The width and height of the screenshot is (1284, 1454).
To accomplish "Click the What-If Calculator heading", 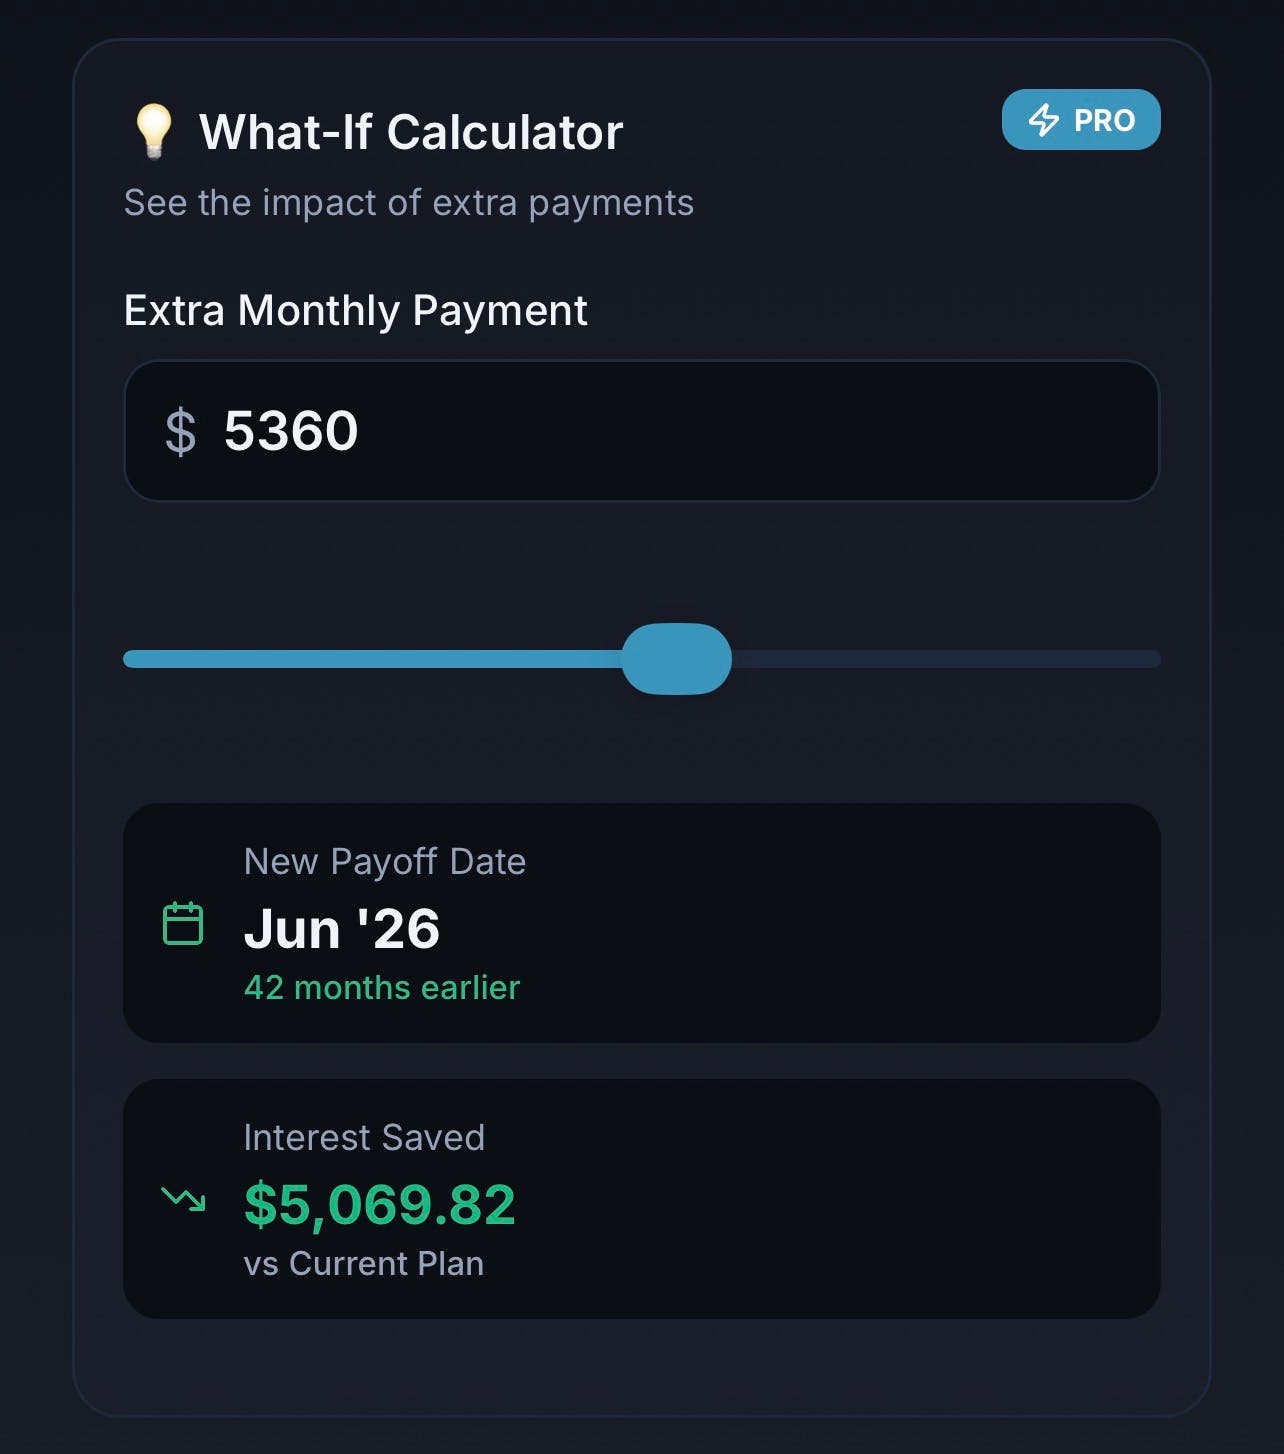I will tap(411, 132).
